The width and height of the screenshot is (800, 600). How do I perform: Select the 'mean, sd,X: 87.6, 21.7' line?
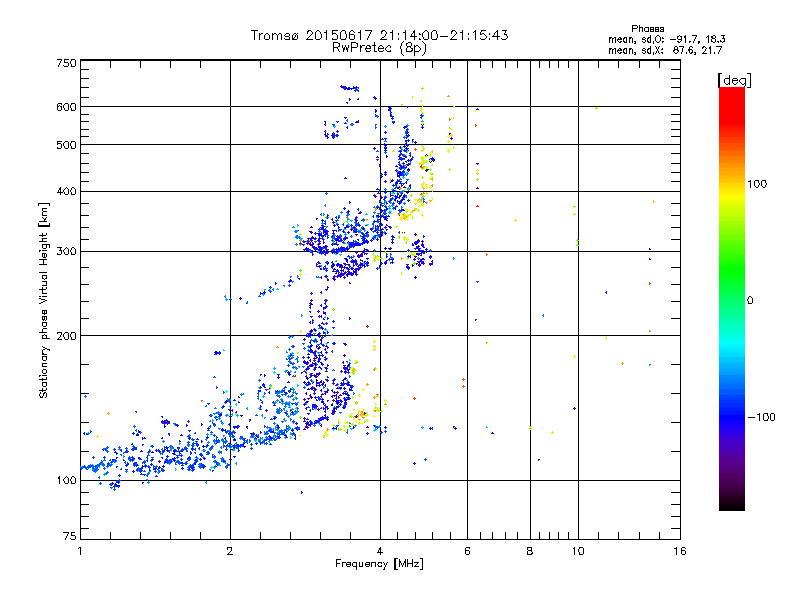pyautogui.click(x=665, y=50)
